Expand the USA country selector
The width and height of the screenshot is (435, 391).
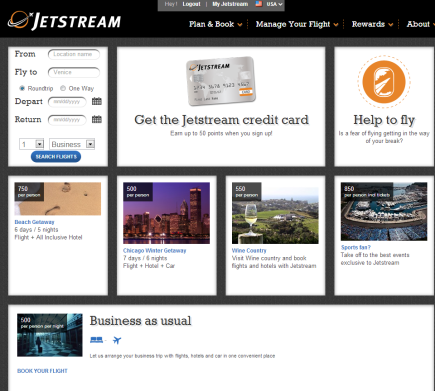275,4
